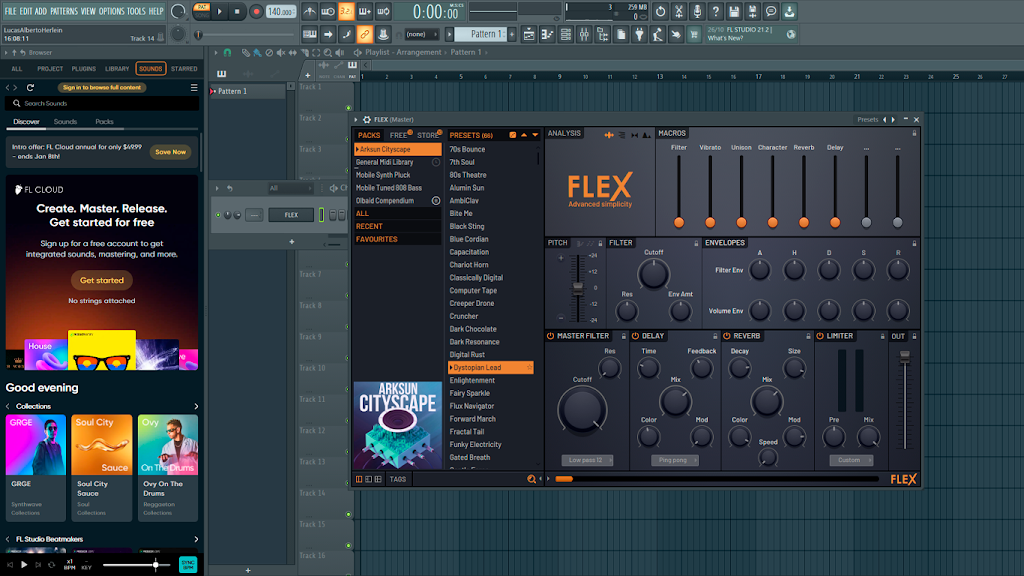Click the Get started button
Screen dimensions: 1024x576
tap(101, 280)
